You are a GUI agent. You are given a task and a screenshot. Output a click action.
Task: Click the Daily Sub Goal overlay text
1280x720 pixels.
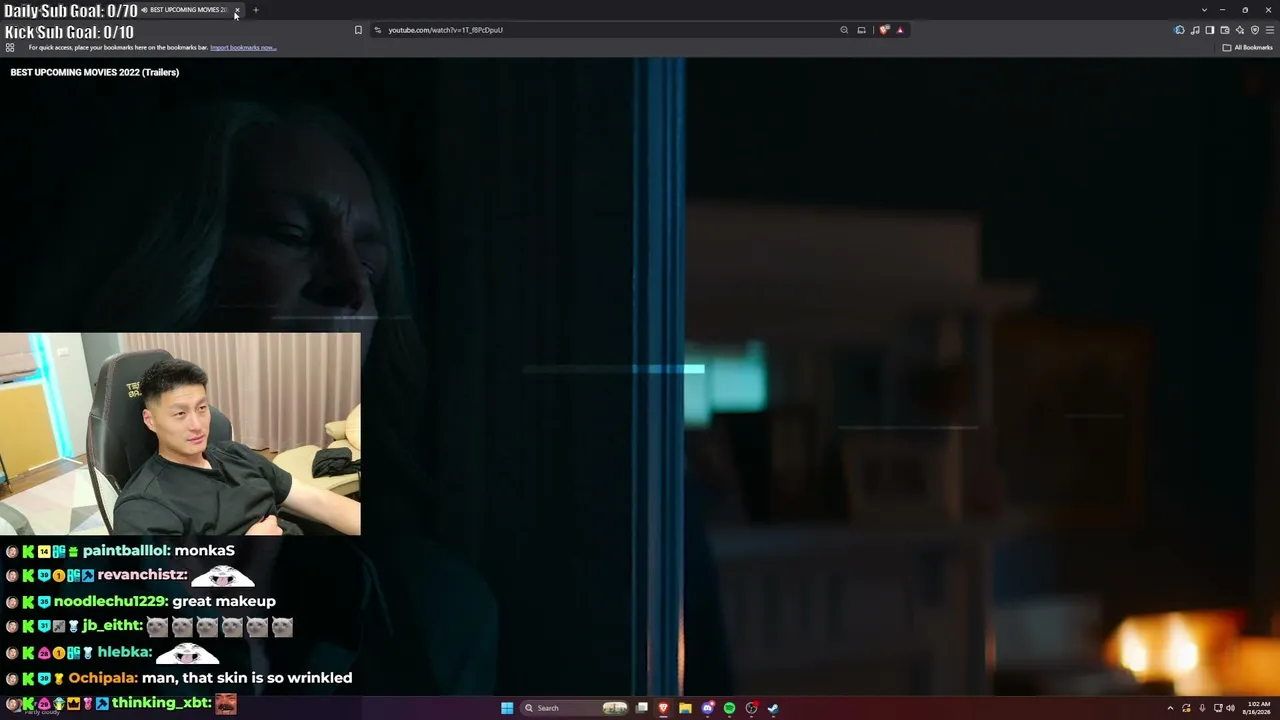pyautogui.click(x=71, y=11)
